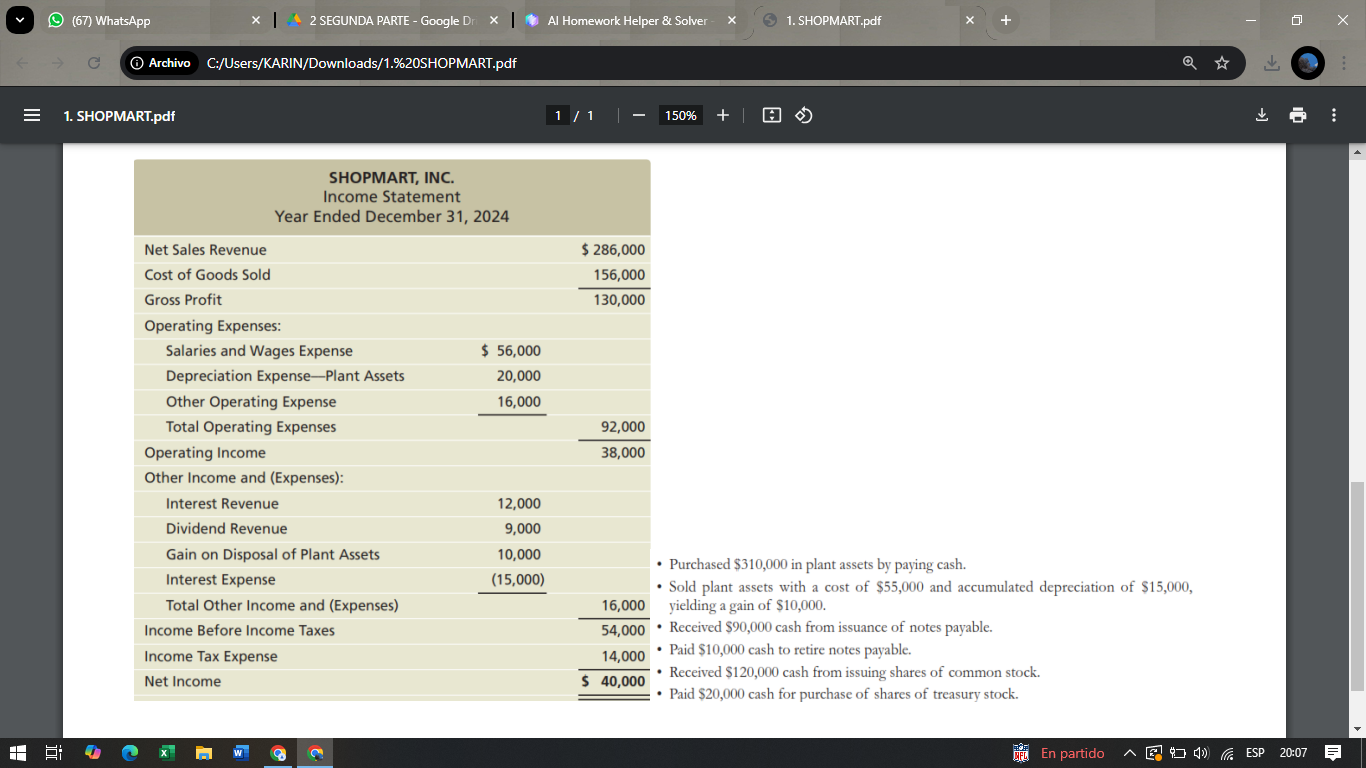The image size is (1366, 768).
Task: Go back to previous page
Action: [x=23, y=63]
